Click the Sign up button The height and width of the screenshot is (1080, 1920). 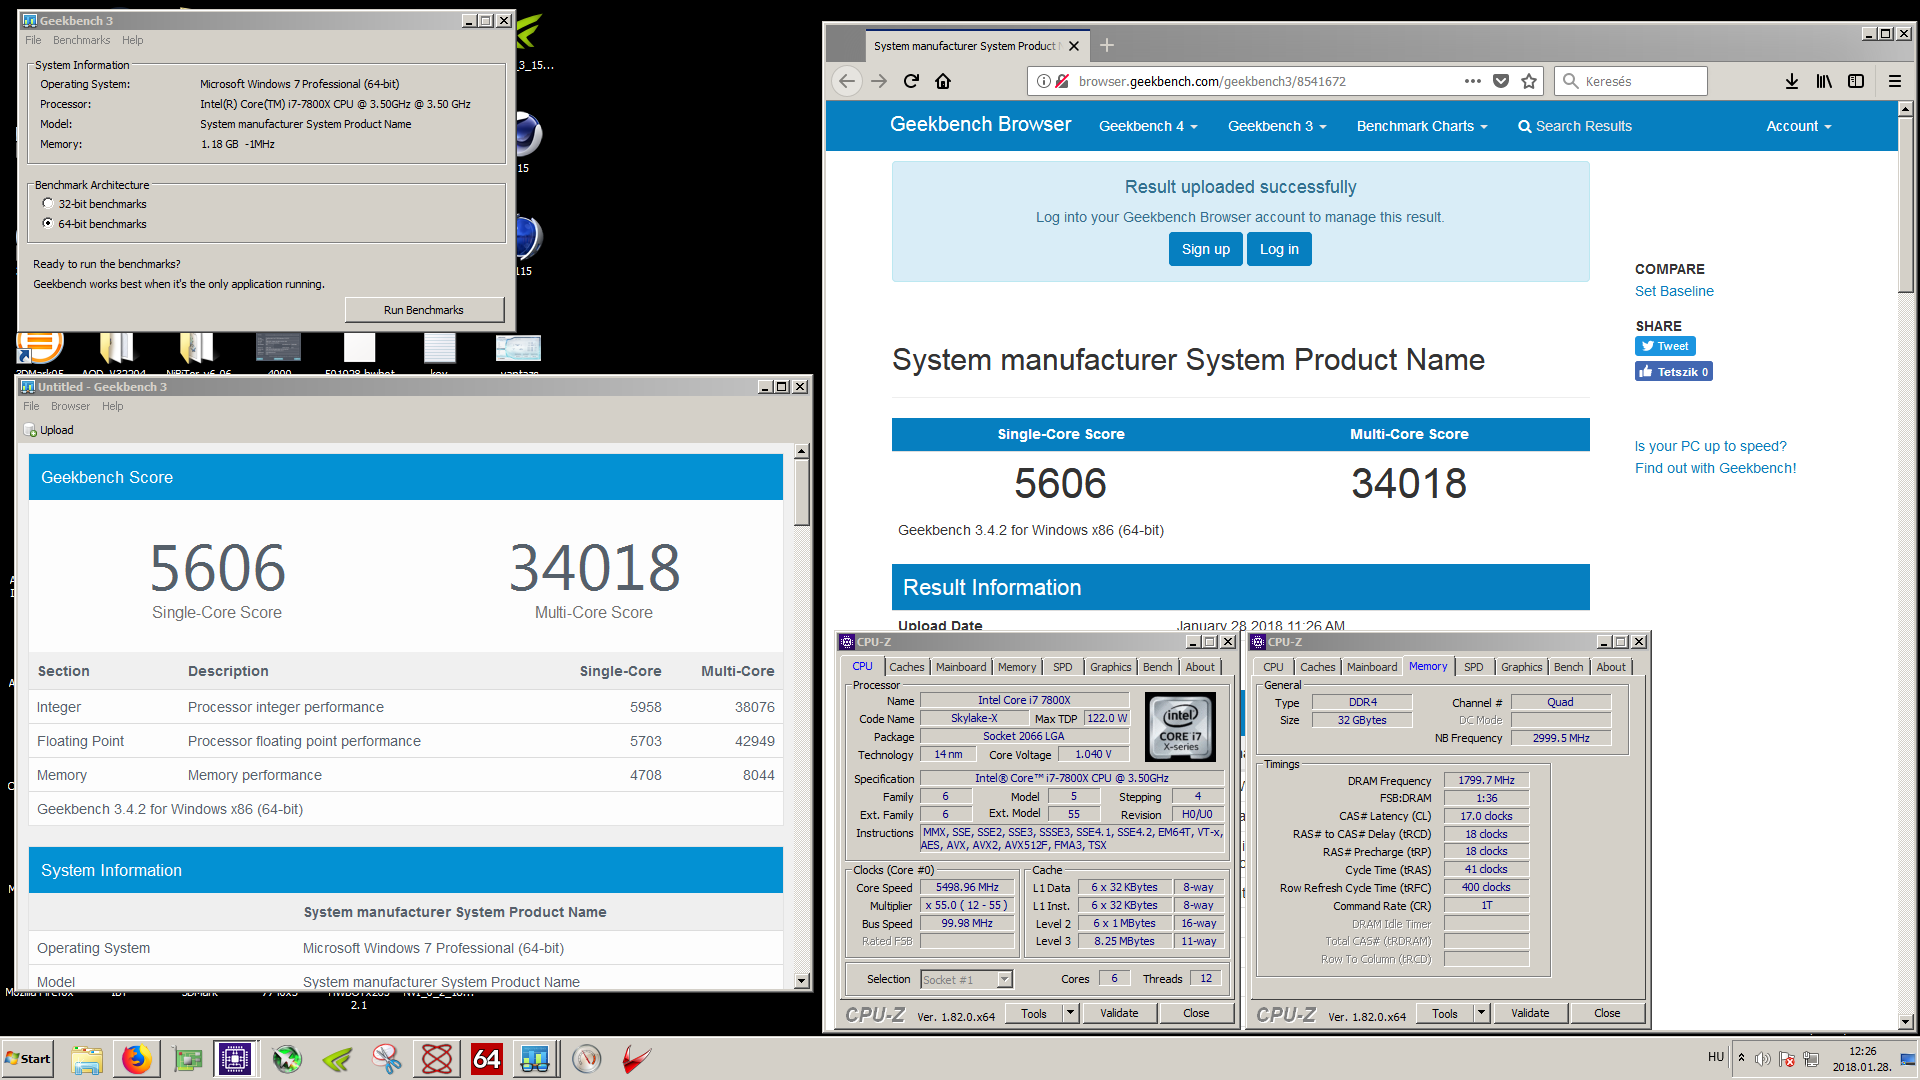pyautogui.click(x=1206, y=249)
